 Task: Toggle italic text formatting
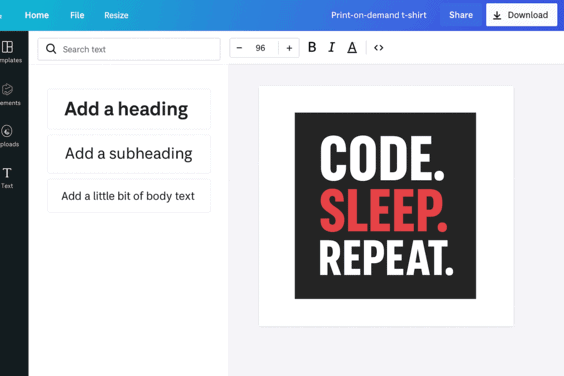[x=332, y=47]
